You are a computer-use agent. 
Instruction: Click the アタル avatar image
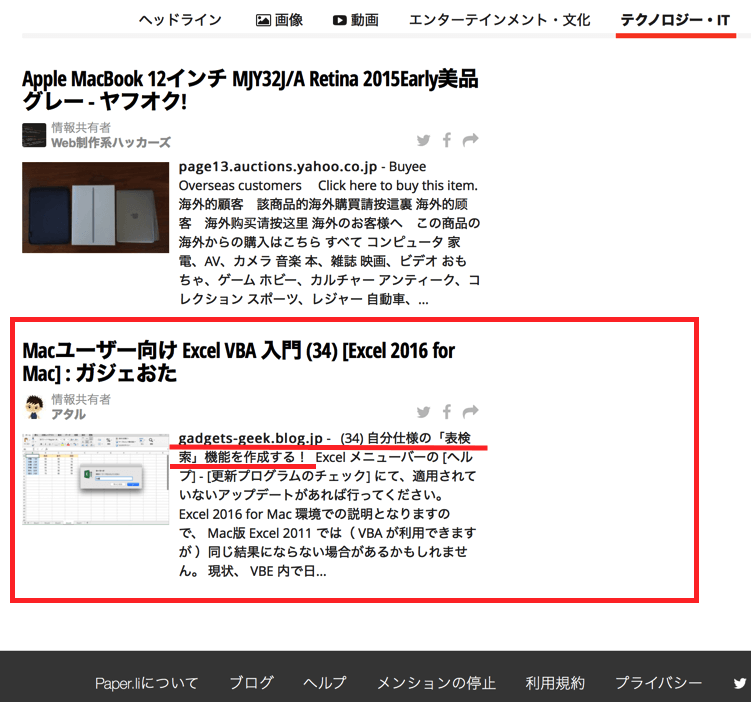coord(34,407)
